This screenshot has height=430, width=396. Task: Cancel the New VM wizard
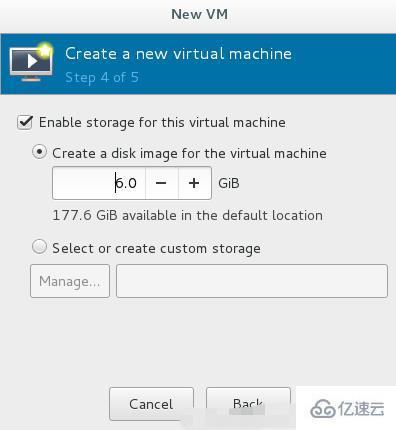pyautogui.click(x=151, y=404)
